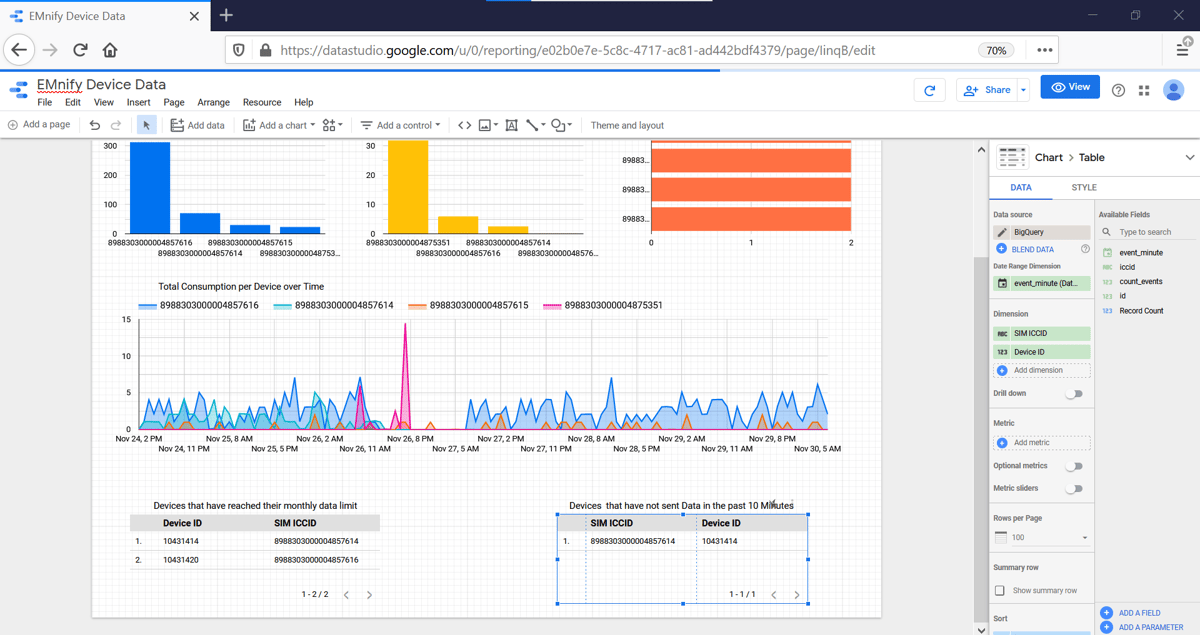Screen dimensions: 1200x635
Task: Switch to the STYLE tab
Action: tap(1084, 187)
